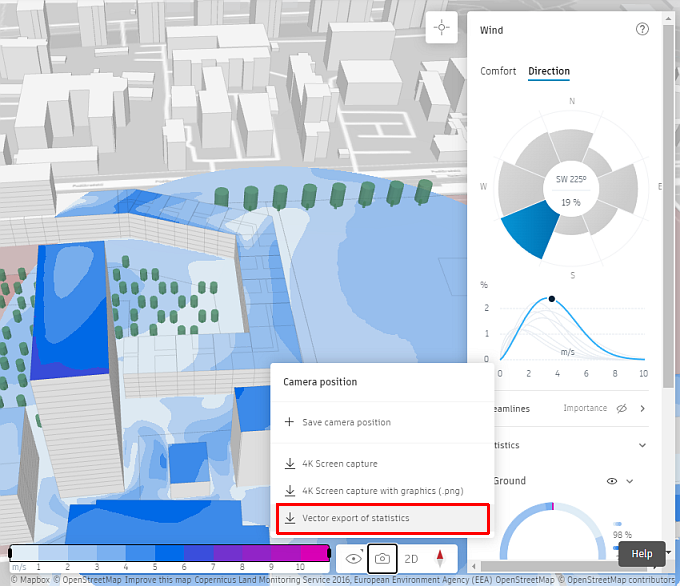The image size is (680, 586).
Task: Expand the Streamlines section arrow
Action: tap(642, 408)
